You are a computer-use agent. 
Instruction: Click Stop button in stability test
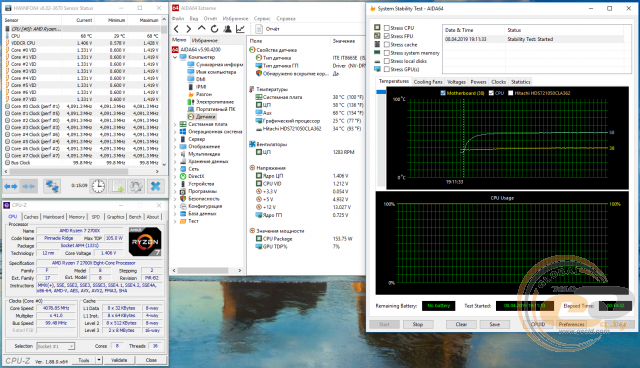click(418, 324)
